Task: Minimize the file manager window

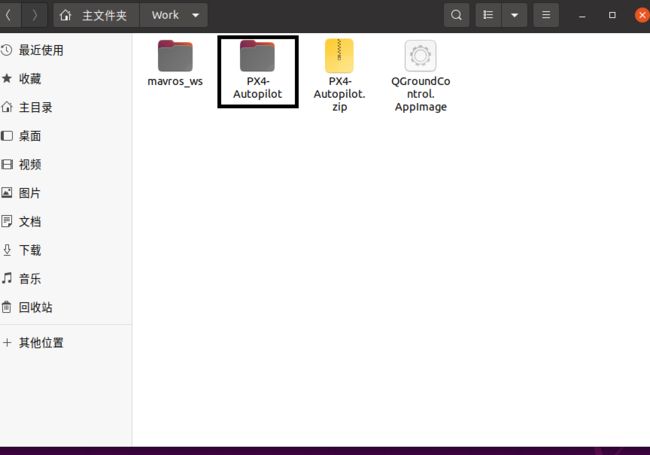Action: (x=582, y=16)
